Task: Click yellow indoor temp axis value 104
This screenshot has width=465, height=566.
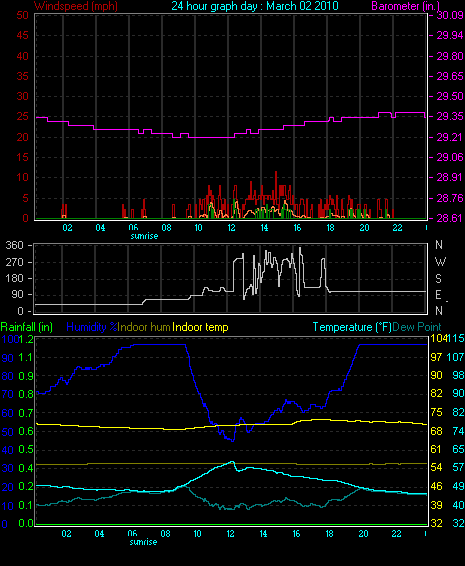Action: [x=438, y=338]
